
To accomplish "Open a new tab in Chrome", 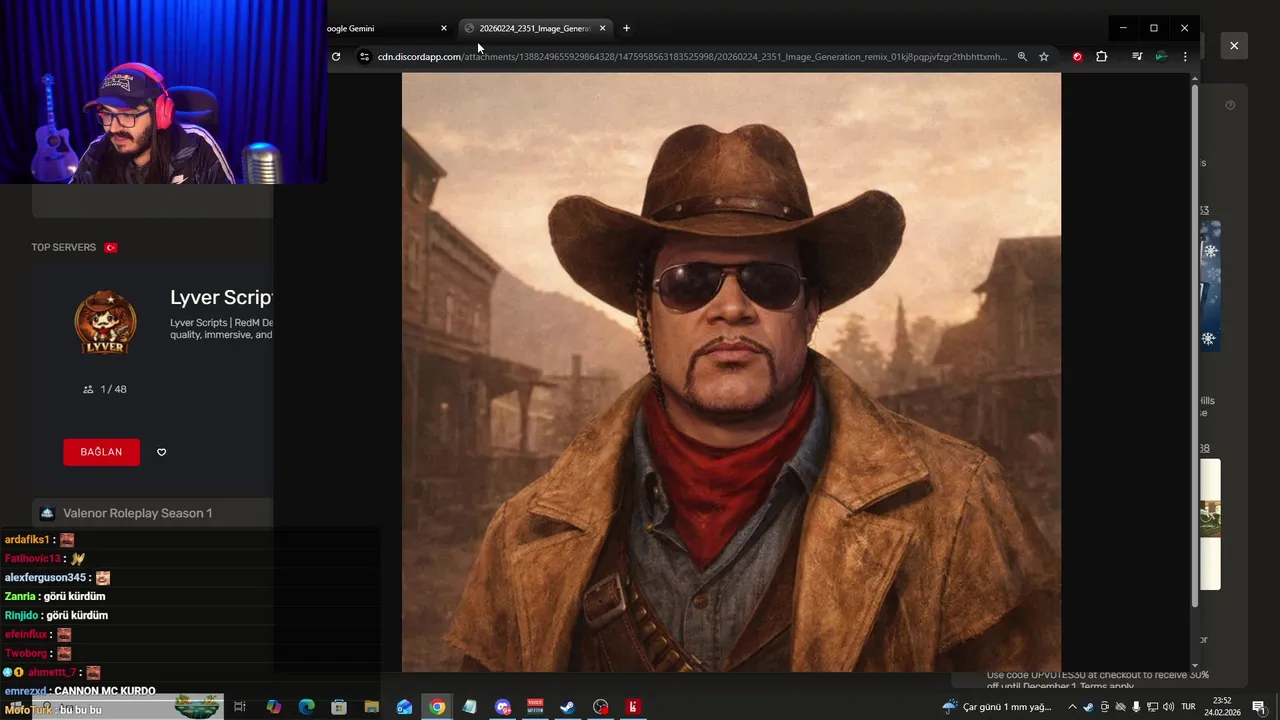I will point(626,28).
